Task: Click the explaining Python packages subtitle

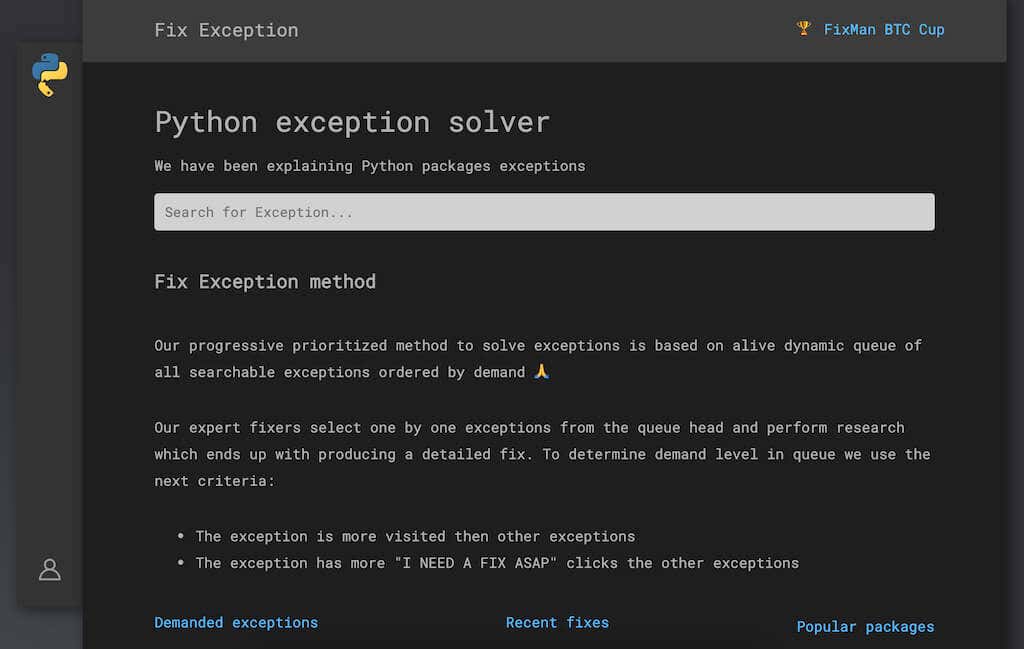Action: (370, 166)
